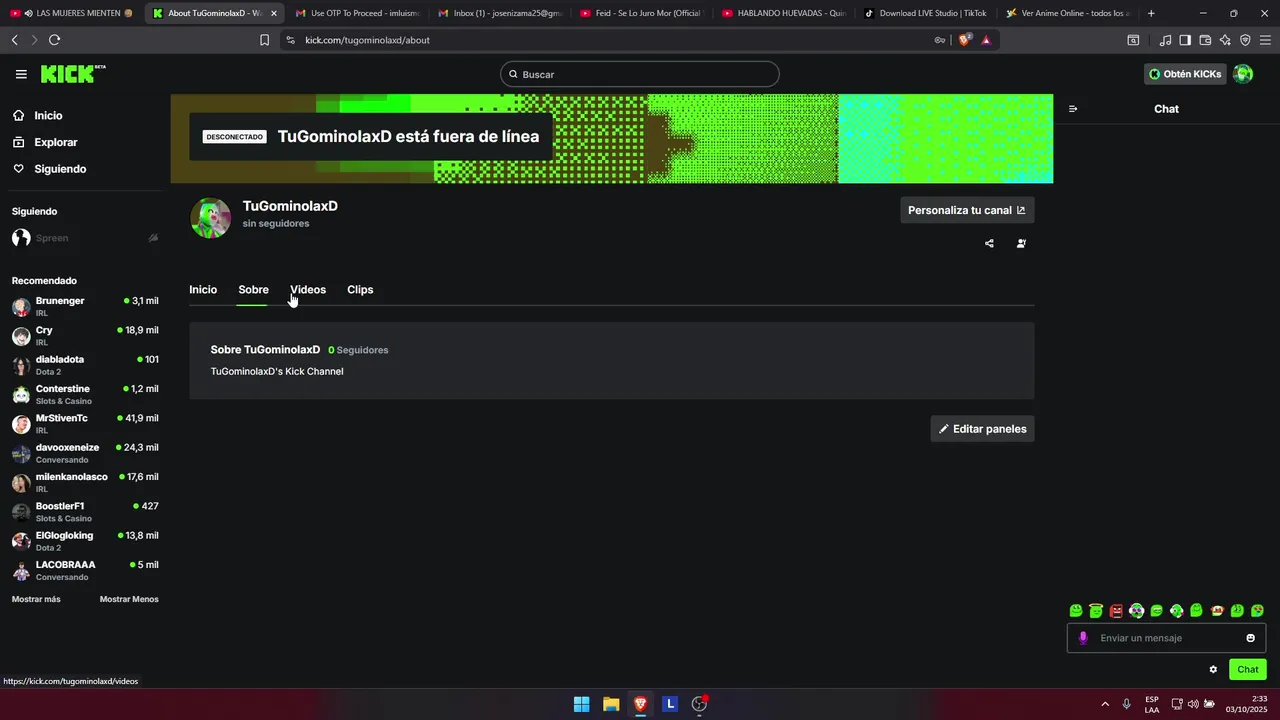
Task: Select the Sobre channel tab
Action: click(253, 290)
